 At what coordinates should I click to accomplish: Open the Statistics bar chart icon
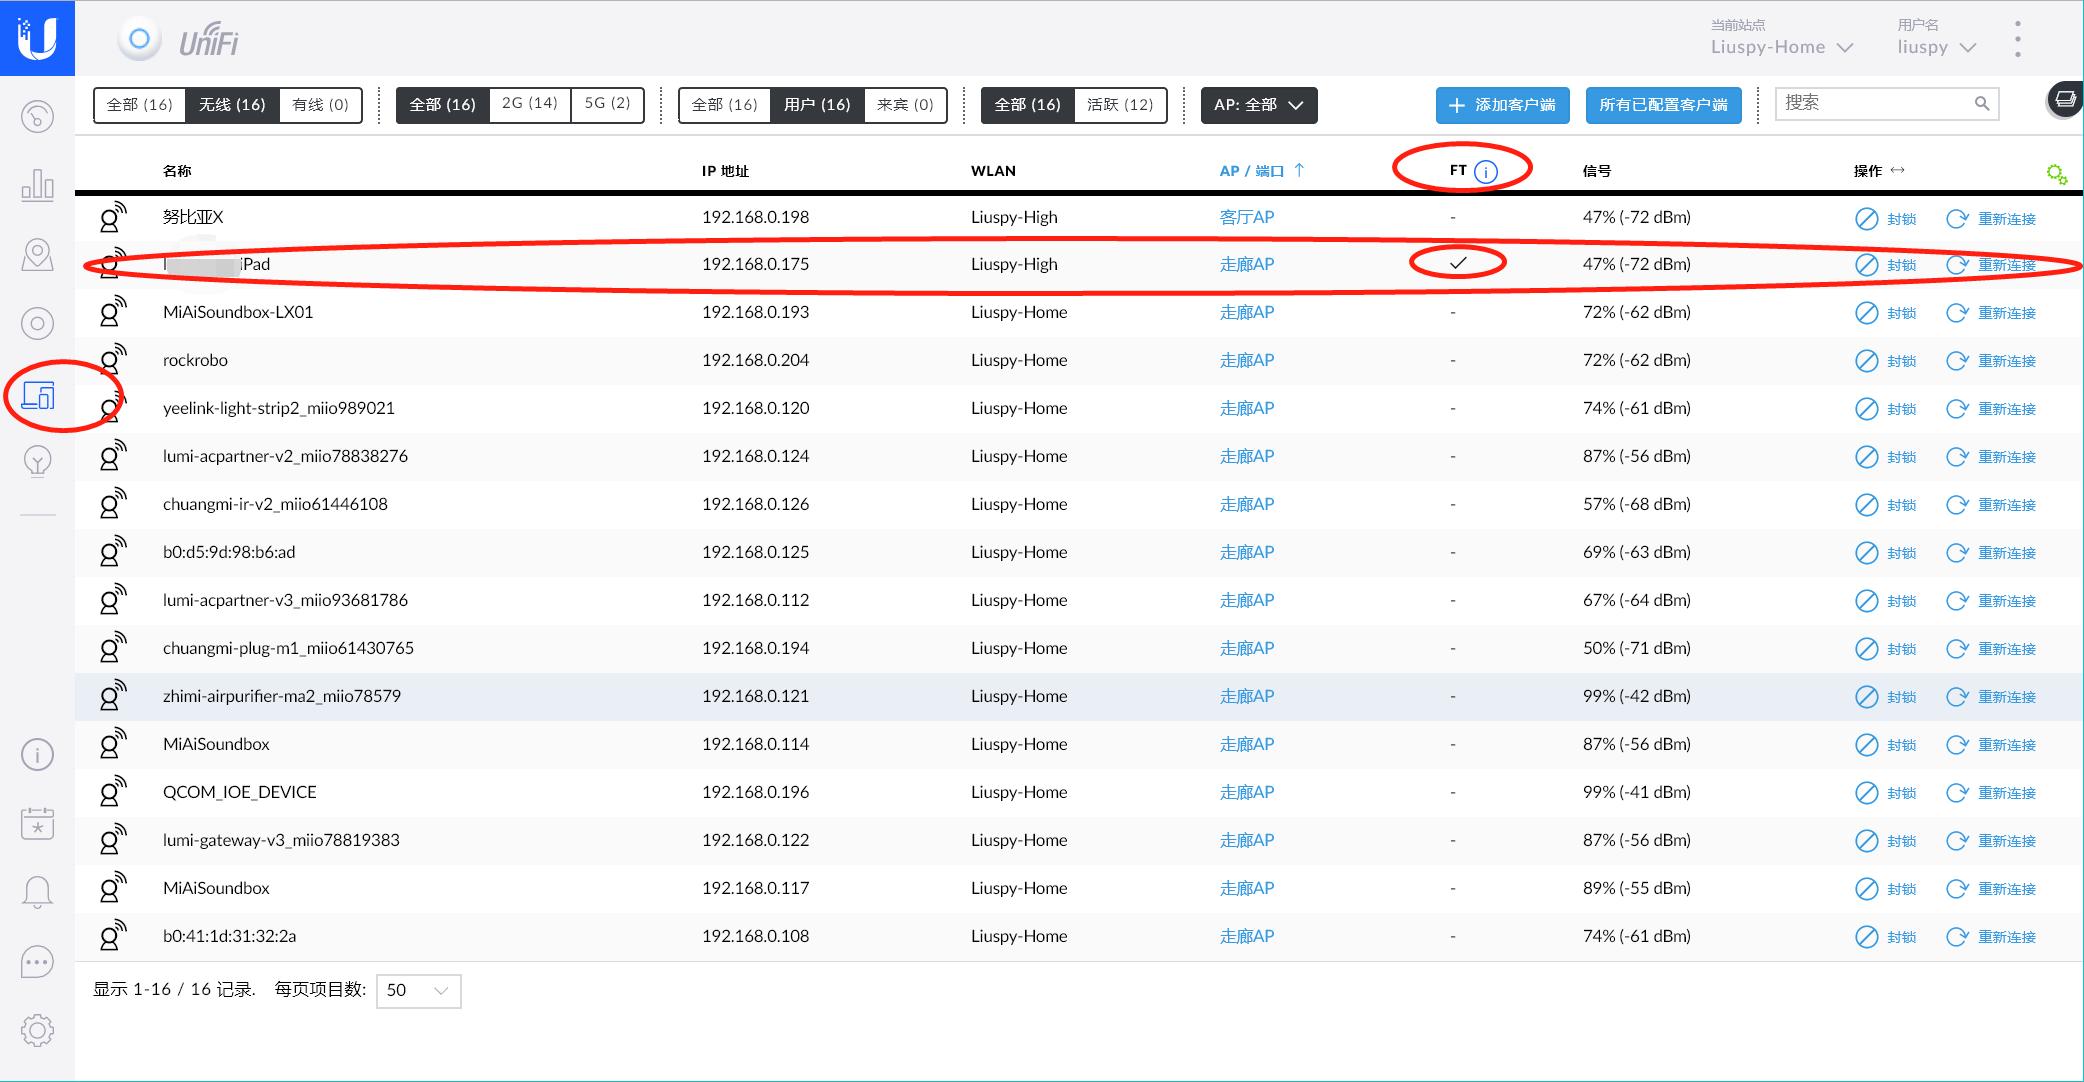37,186
